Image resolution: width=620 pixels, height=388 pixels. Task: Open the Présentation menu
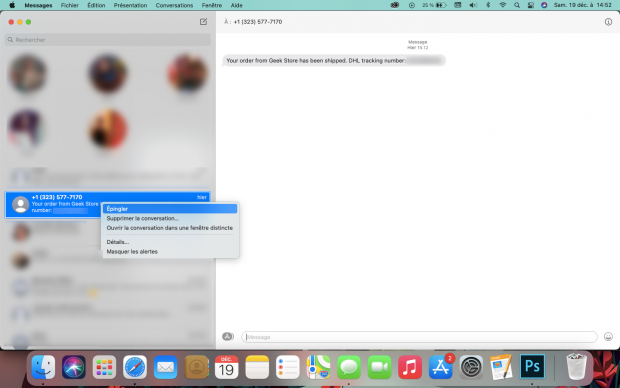point(130,5)
